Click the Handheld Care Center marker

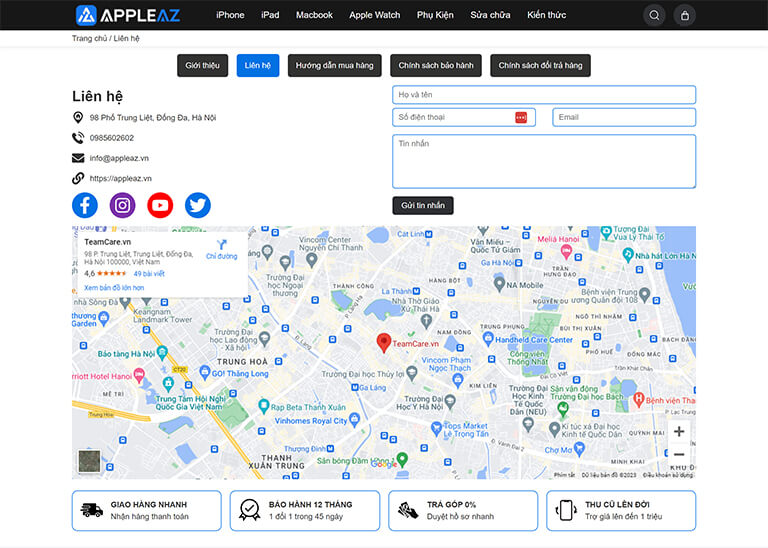point(488,338)
